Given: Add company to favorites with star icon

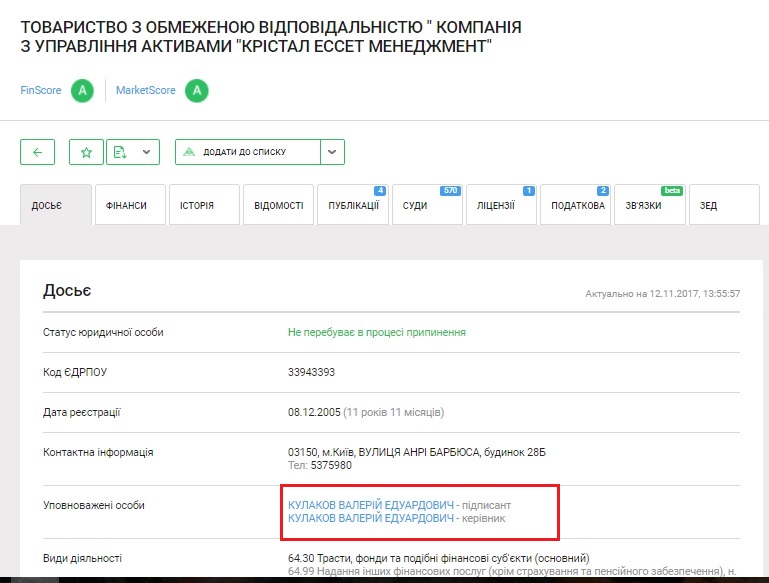Looking at the screenshot, I should coord(86,152).
